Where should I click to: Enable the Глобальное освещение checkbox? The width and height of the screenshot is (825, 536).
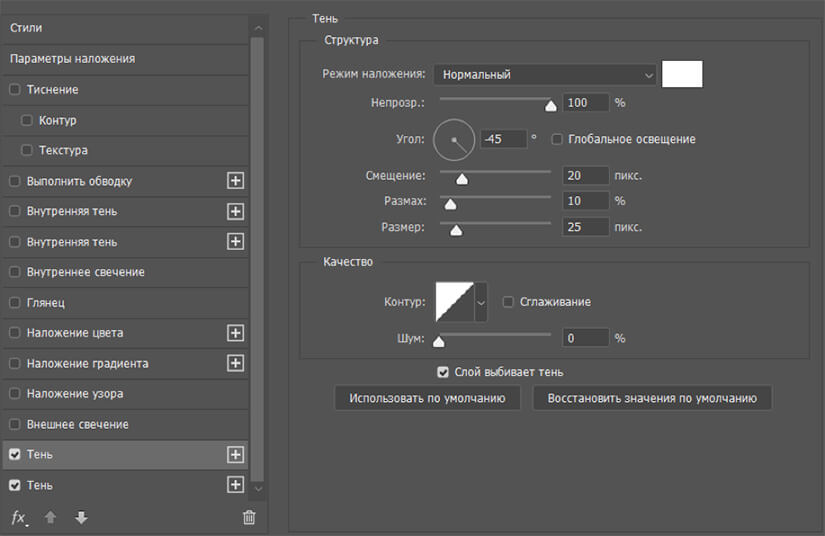pyautogui.click(x=558, y=139)
